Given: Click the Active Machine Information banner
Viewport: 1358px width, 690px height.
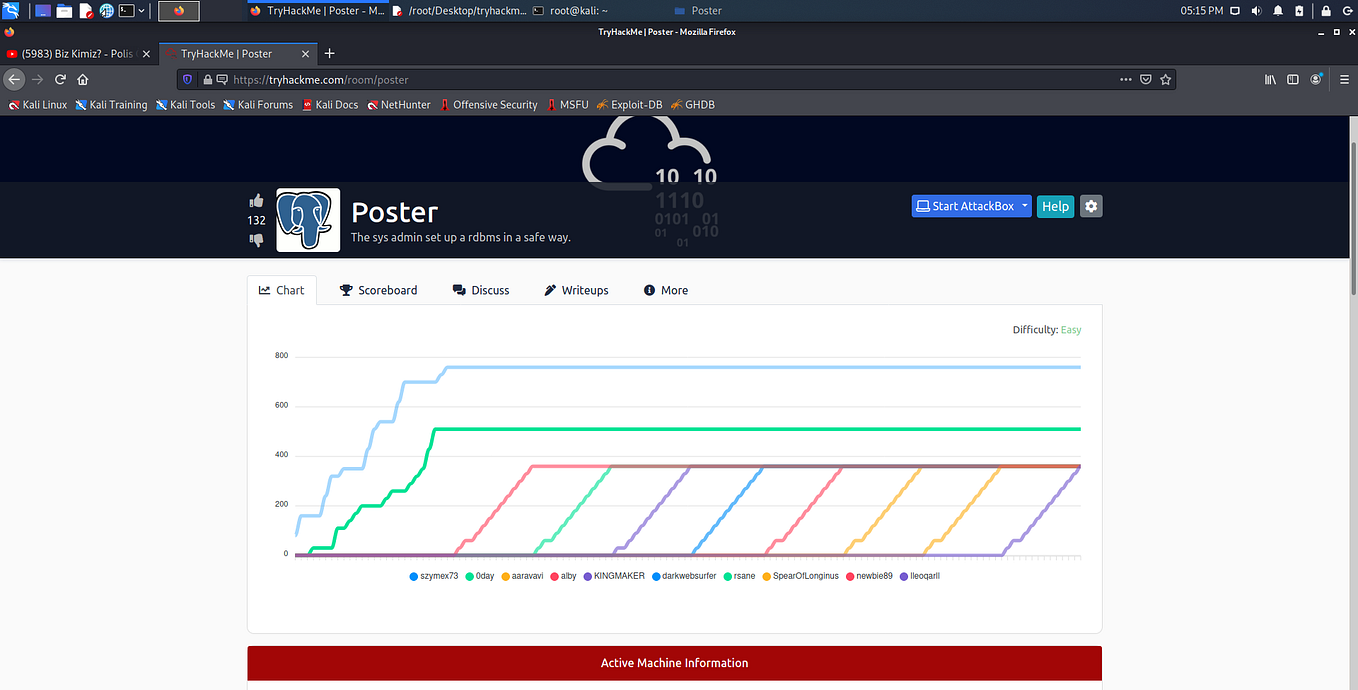Looking at the screenshot, I should click(674, 662).
